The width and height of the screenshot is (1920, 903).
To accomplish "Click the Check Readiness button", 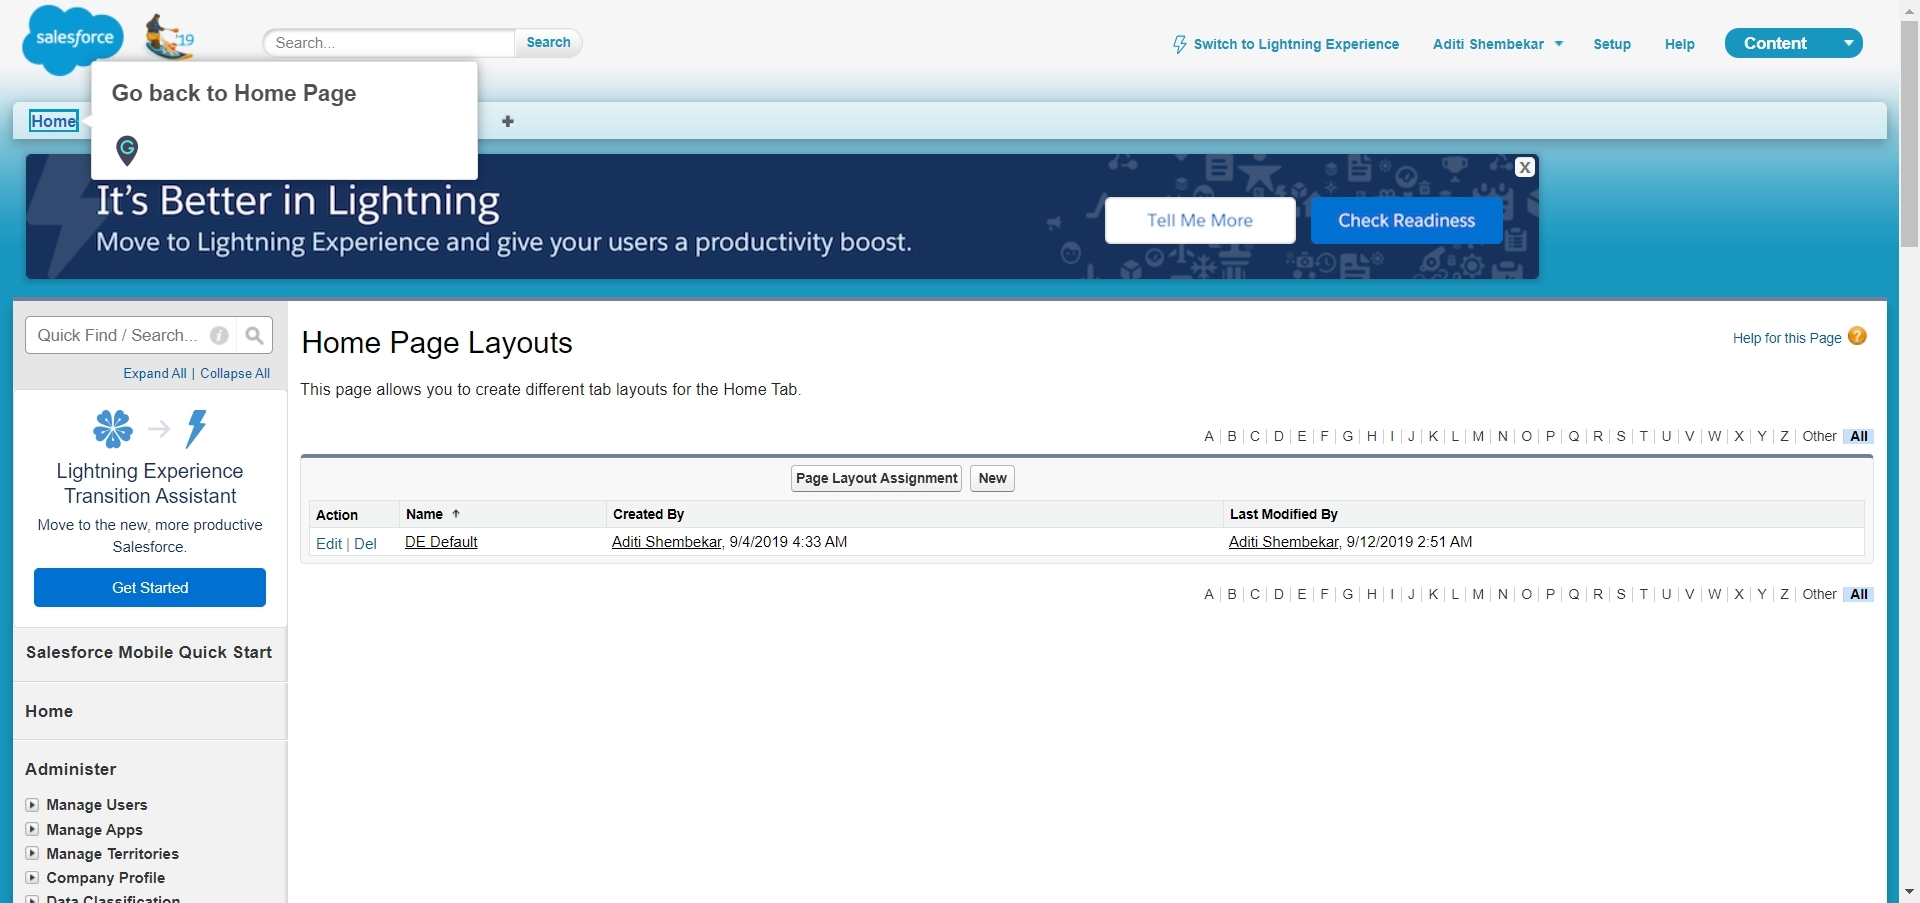I will (1406, 220).
